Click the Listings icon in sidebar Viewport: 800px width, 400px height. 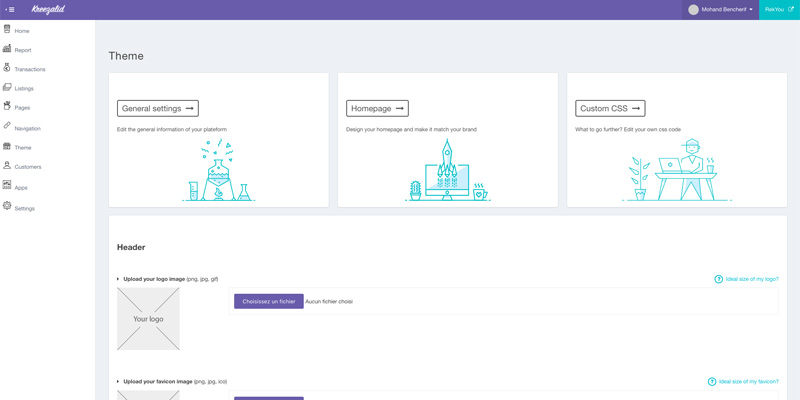pos(7,87)
